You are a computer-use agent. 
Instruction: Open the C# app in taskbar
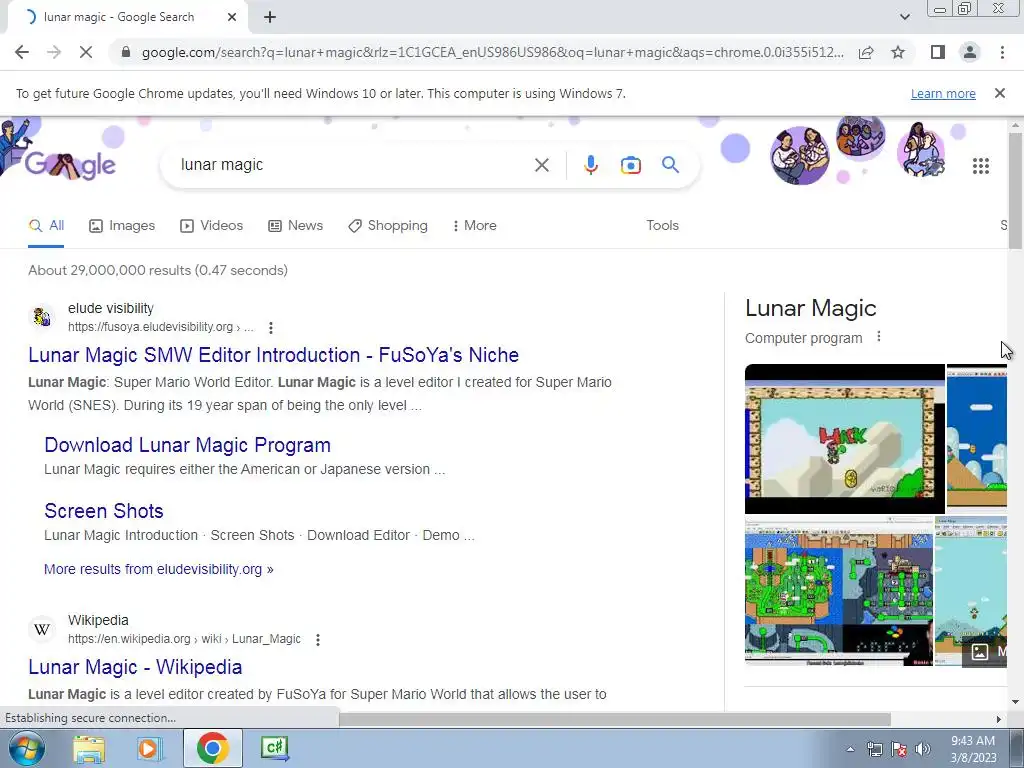pos(274,748)
